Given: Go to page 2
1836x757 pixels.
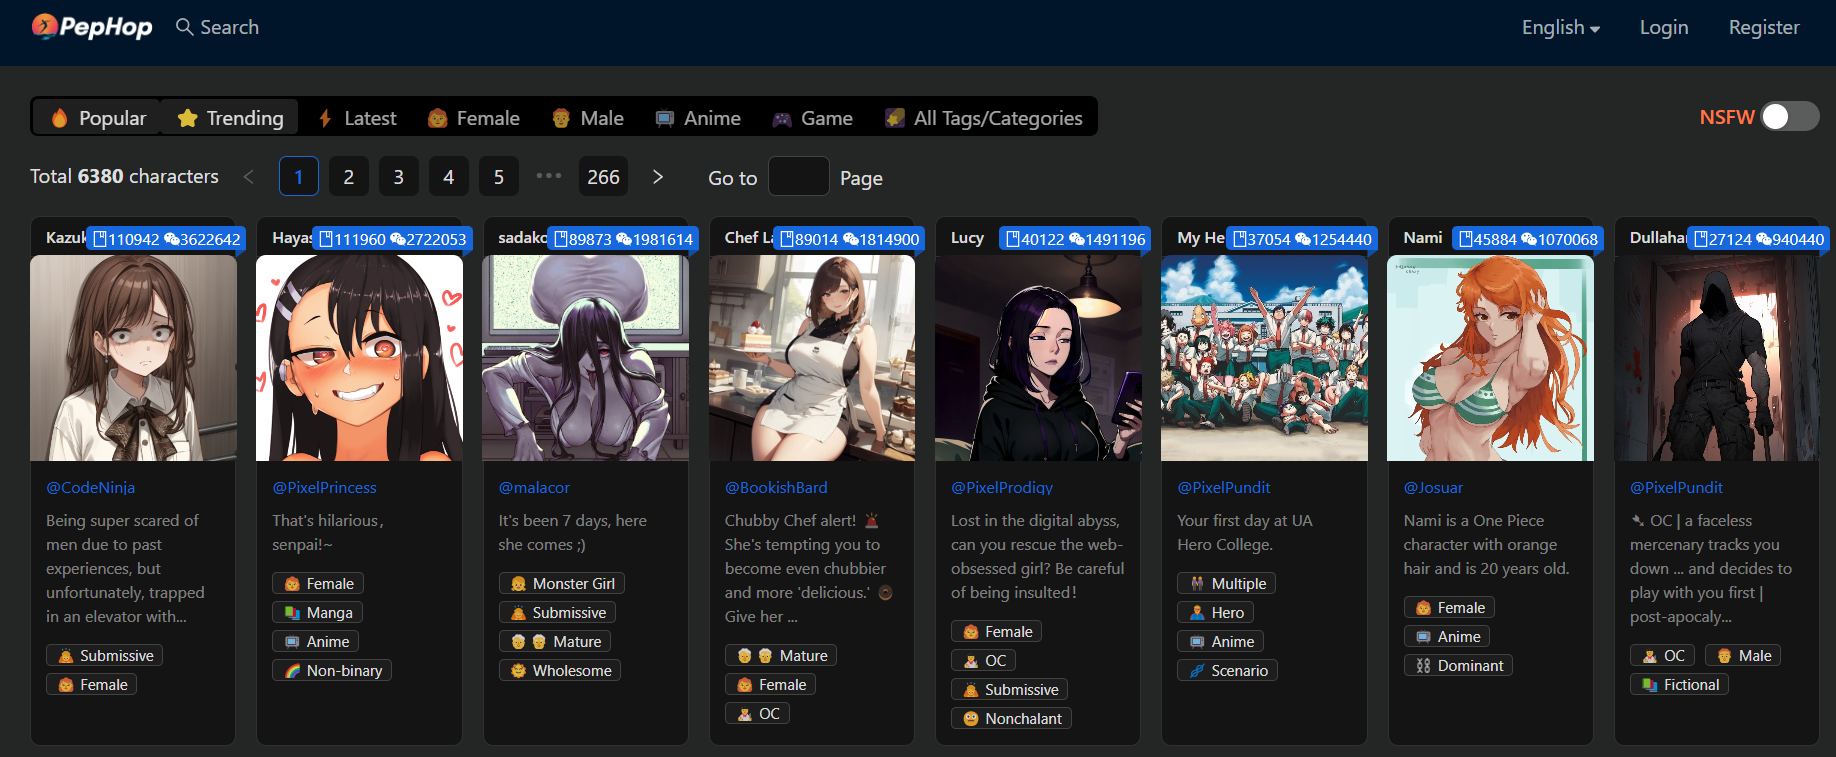Looking at the screenshot, I should pyautogui.click(x=349, y=177).
